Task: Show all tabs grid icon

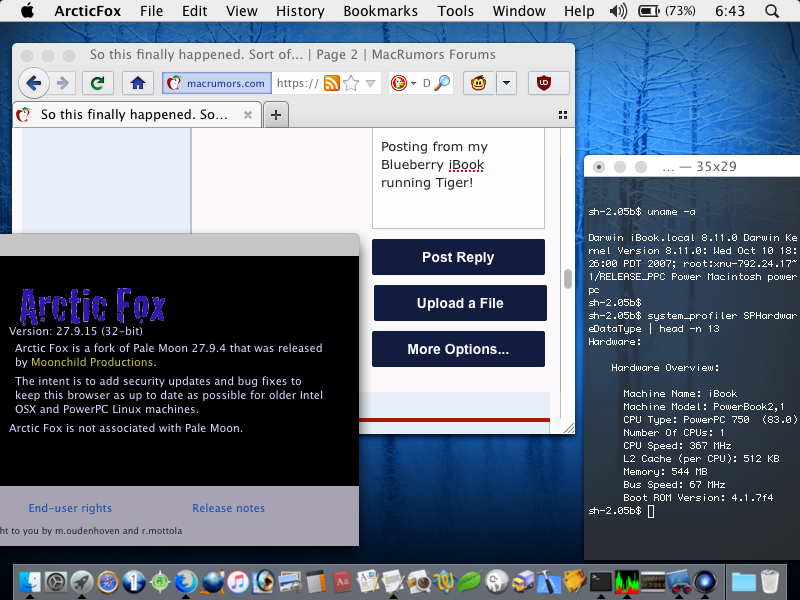Action: 563,115
